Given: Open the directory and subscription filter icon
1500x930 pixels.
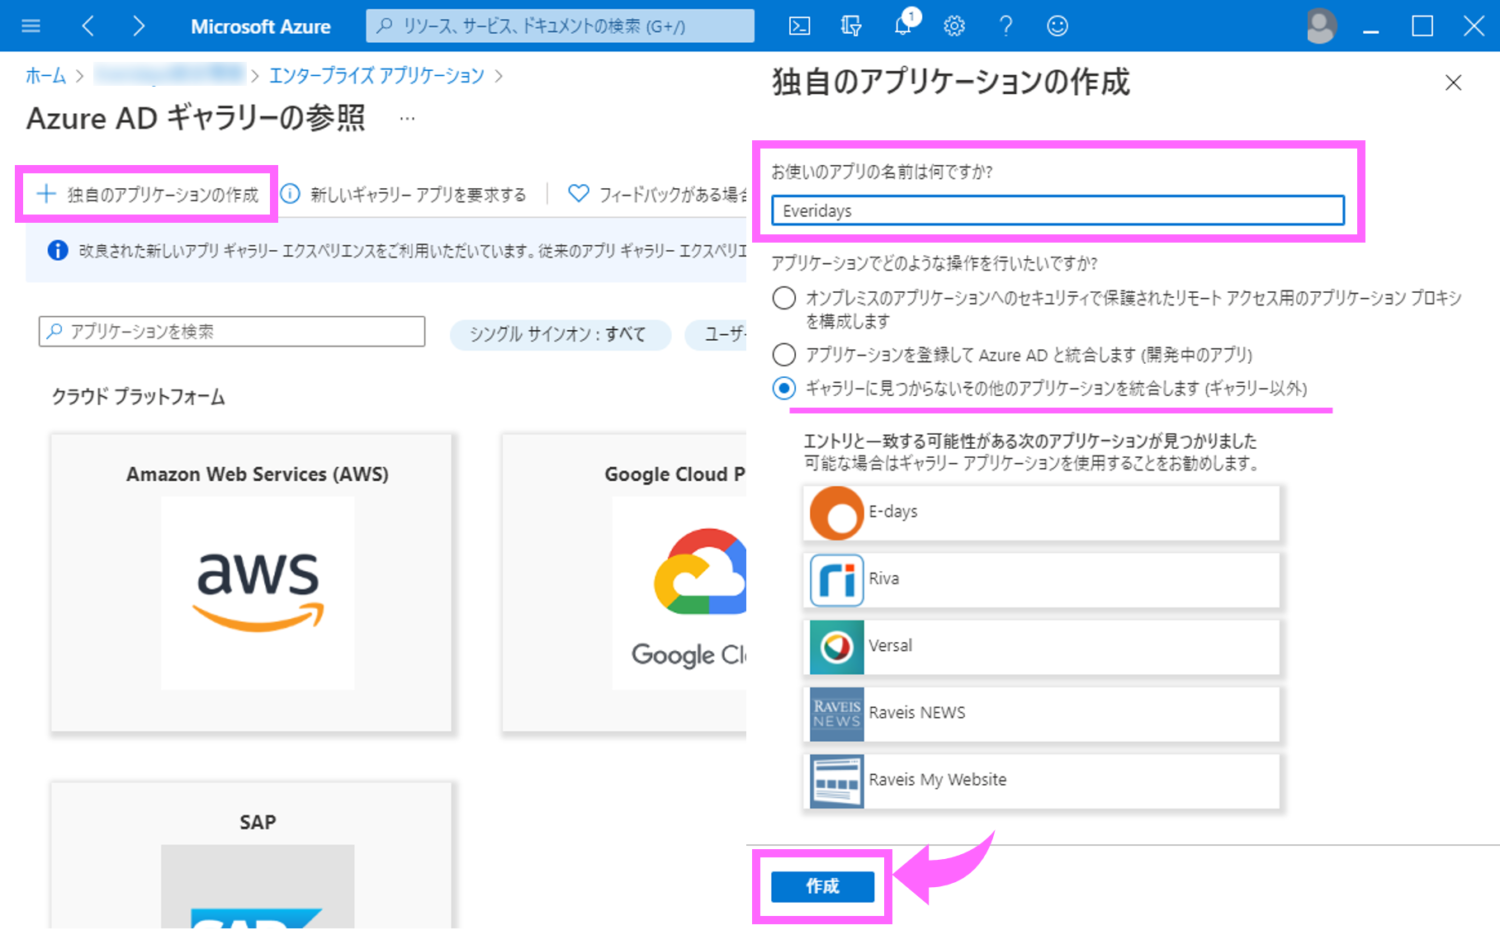Looking at the screenshot, I should (851, 26).
